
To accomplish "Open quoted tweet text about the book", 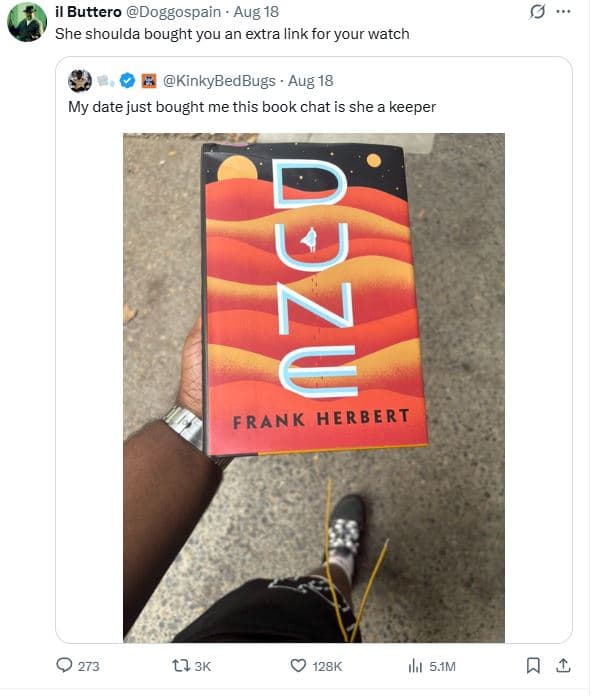I will click(x=252, y=107).
